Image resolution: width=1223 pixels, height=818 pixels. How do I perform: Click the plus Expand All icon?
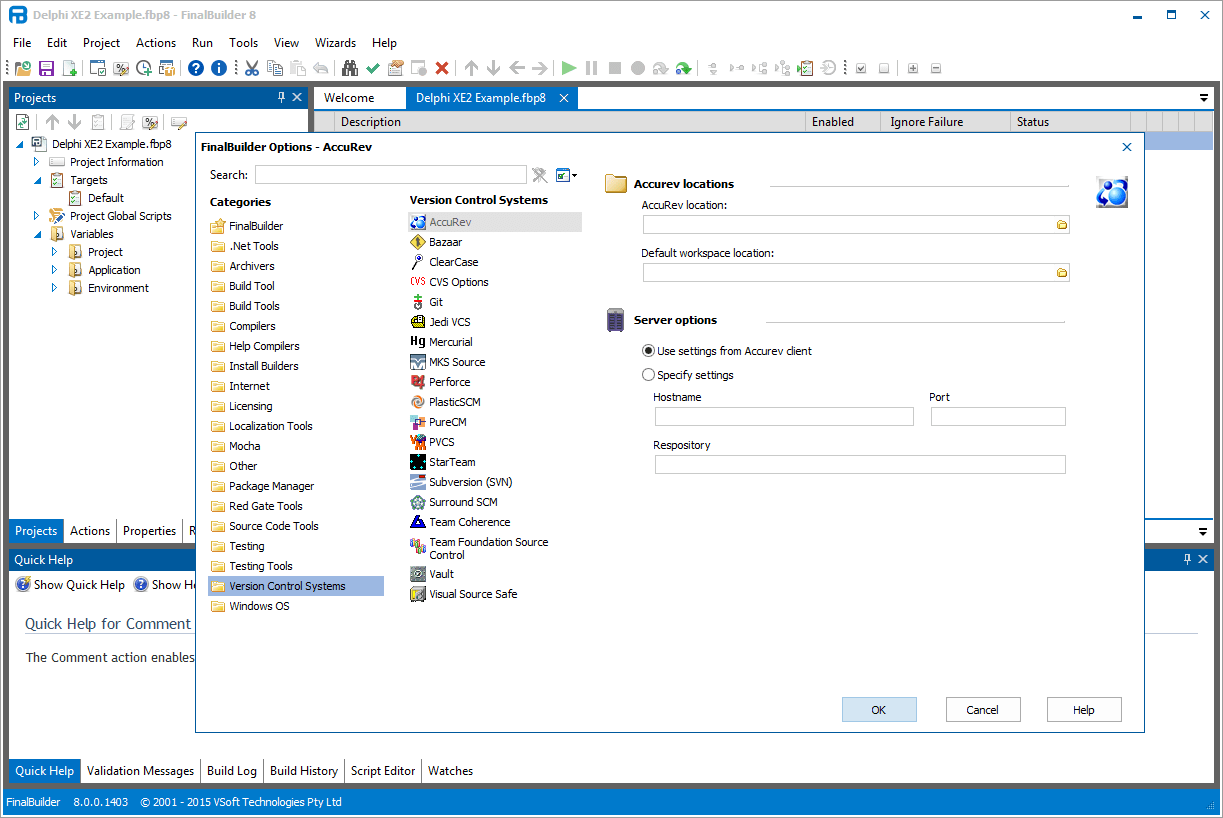tap(913, 68)
